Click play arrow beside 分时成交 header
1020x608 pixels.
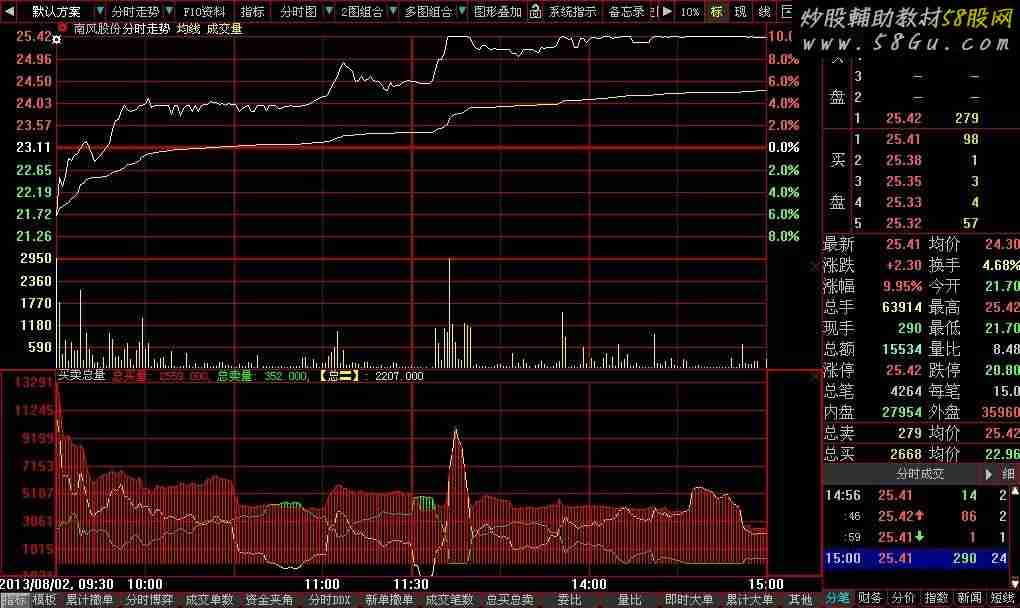coord(989,474)
